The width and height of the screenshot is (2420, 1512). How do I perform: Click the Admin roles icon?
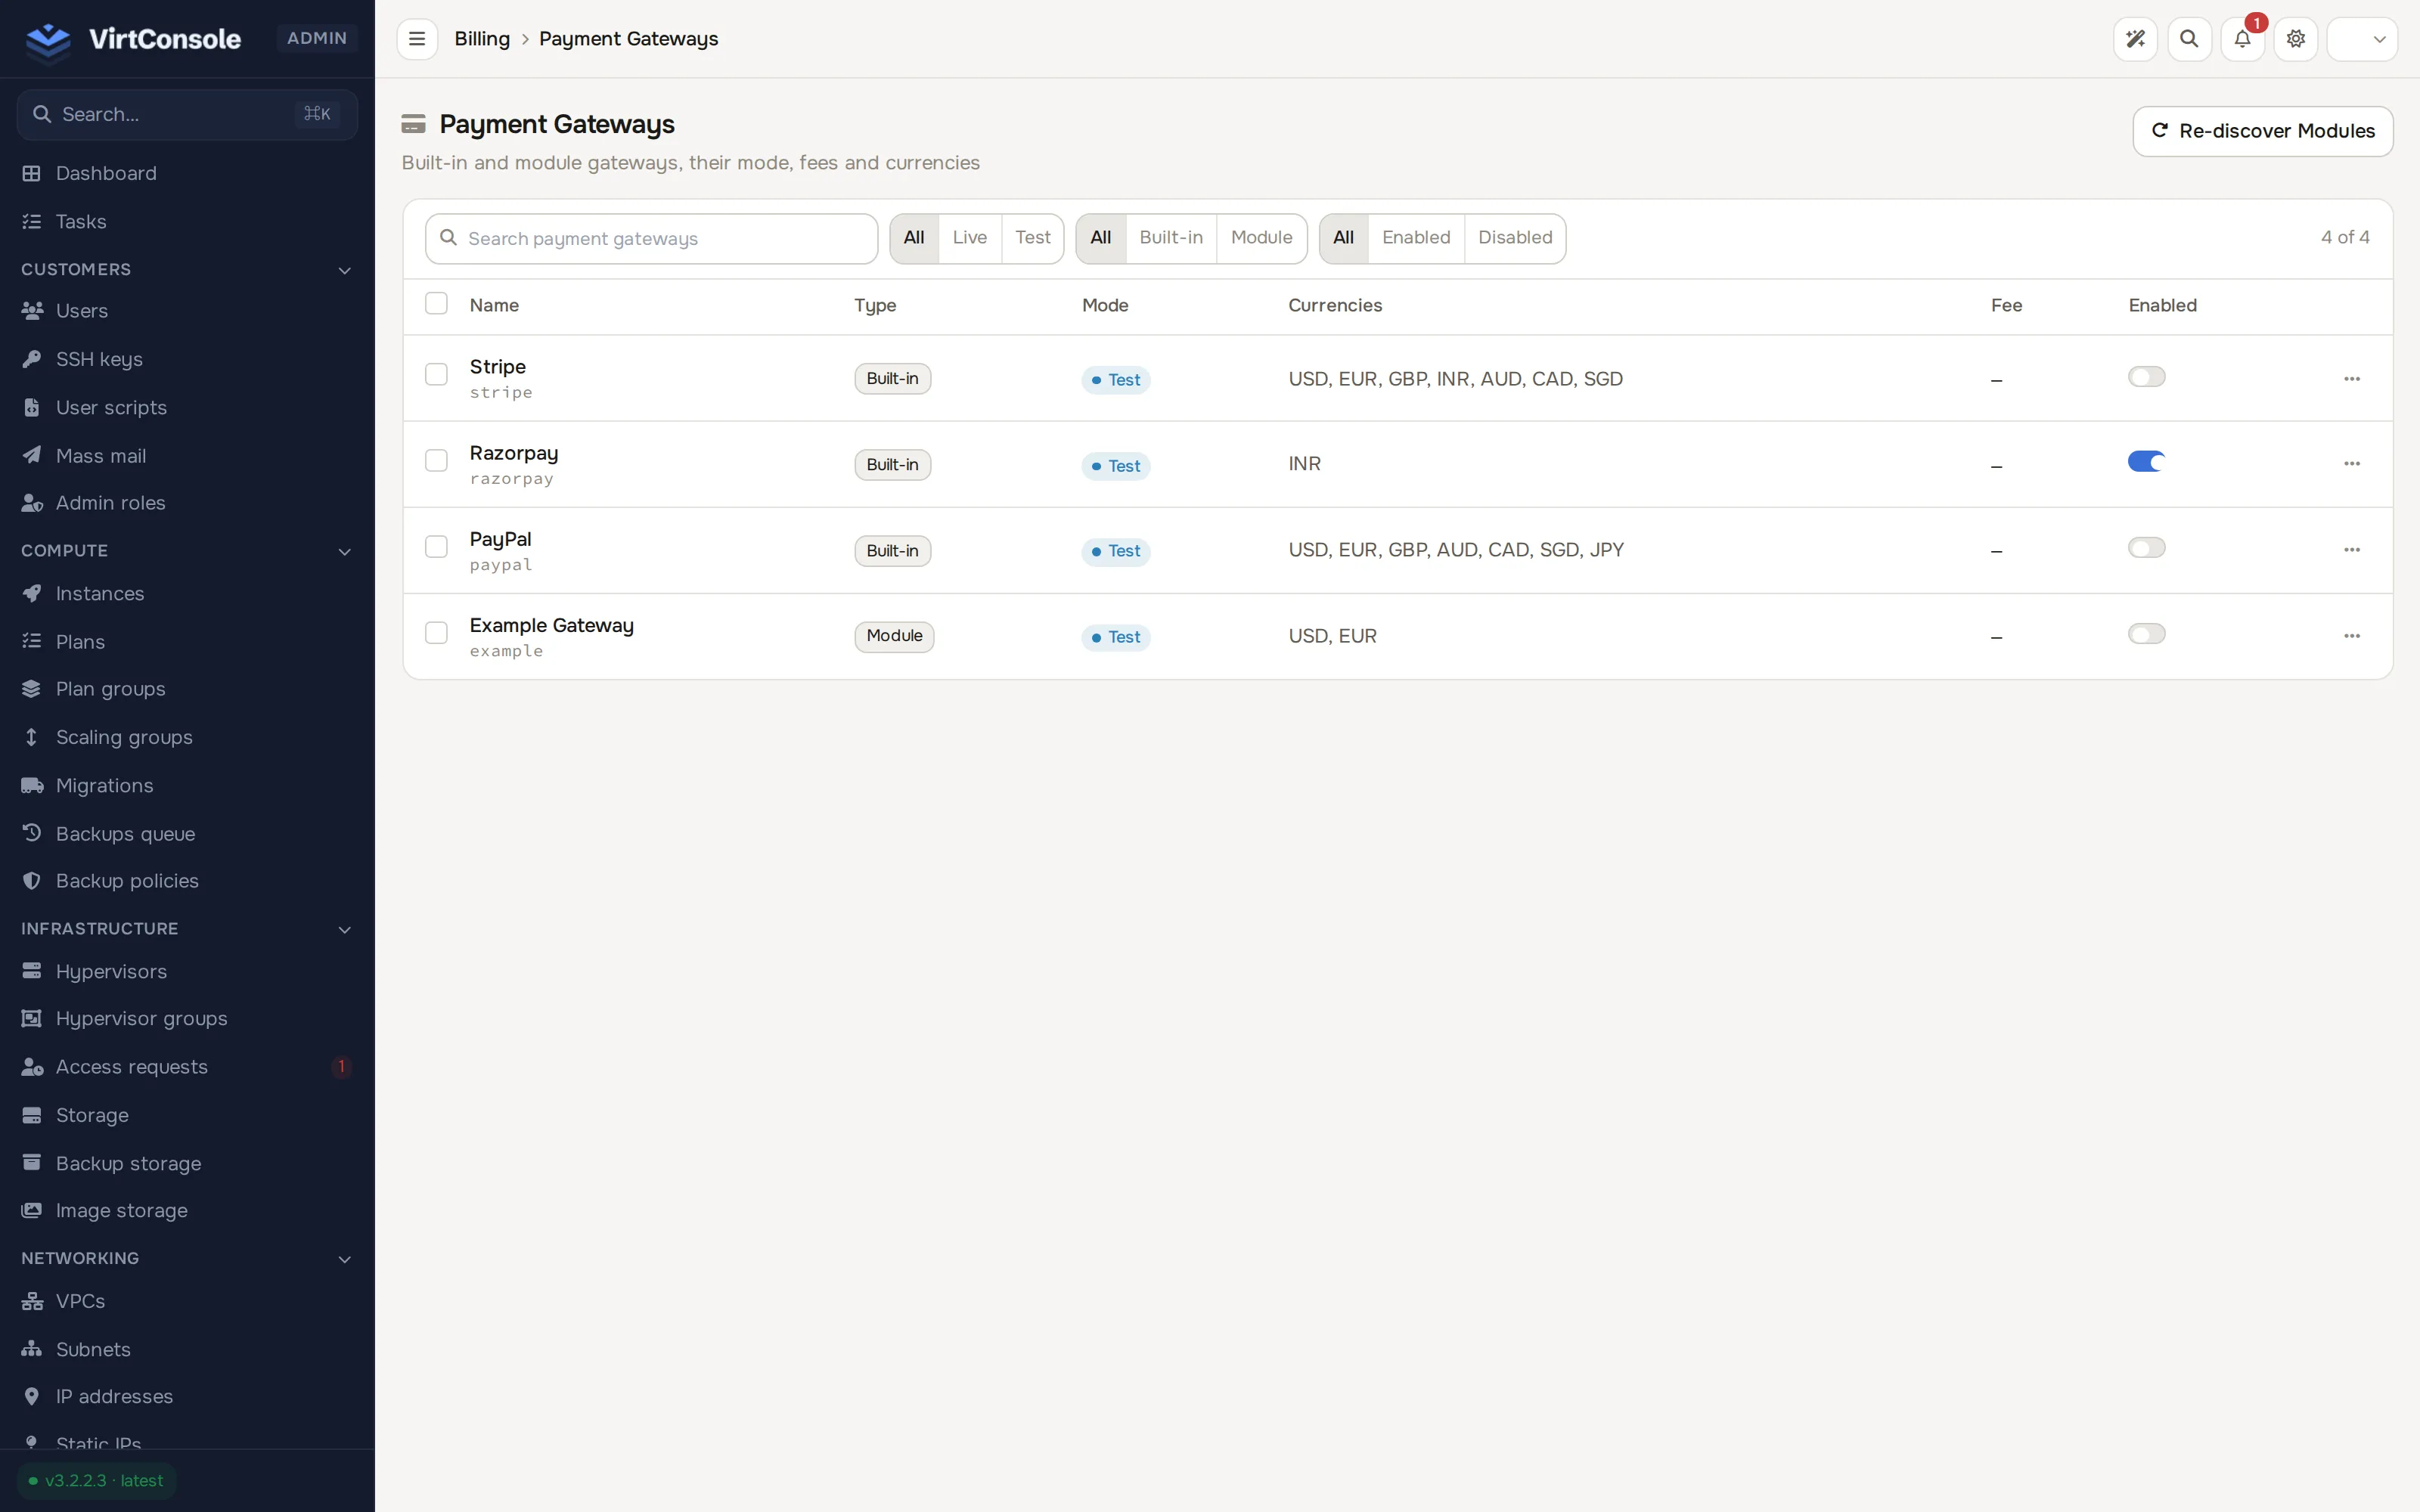click(32, 503)
